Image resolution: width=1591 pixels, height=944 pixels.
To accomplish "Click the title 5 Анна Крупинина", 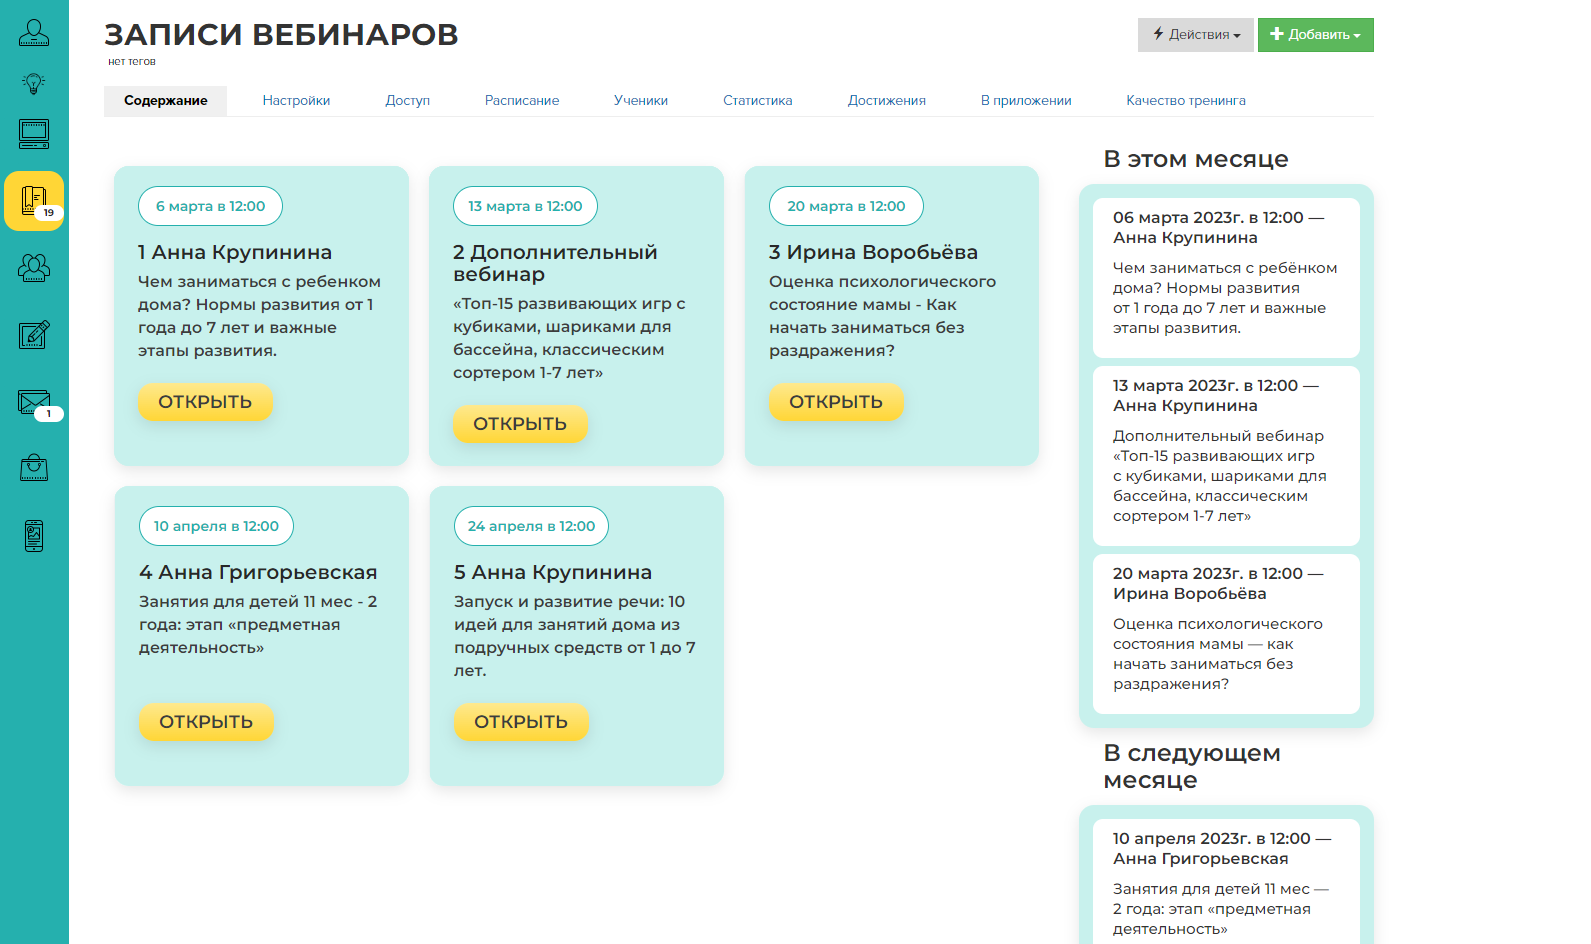I will pyautogui.click(x=553, y=573).
